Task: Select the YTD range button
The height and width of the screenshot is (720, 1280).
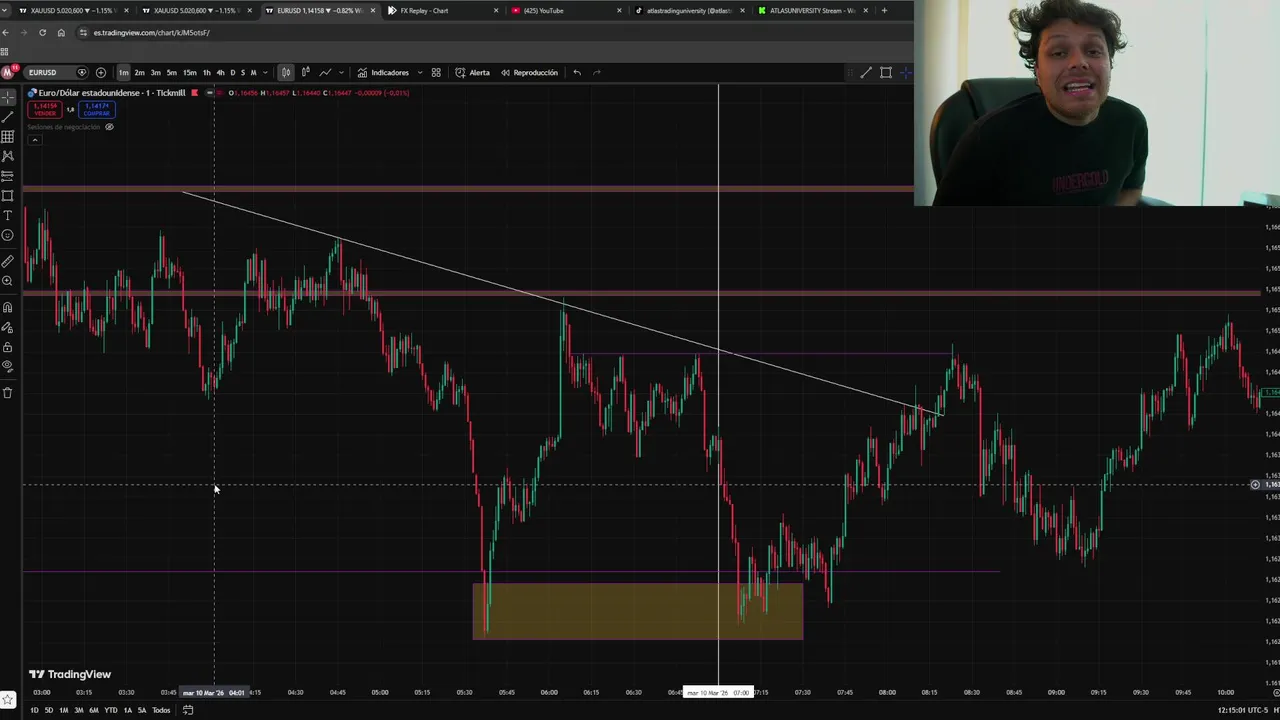Action: pyautogui.click(x=111, y=710)
